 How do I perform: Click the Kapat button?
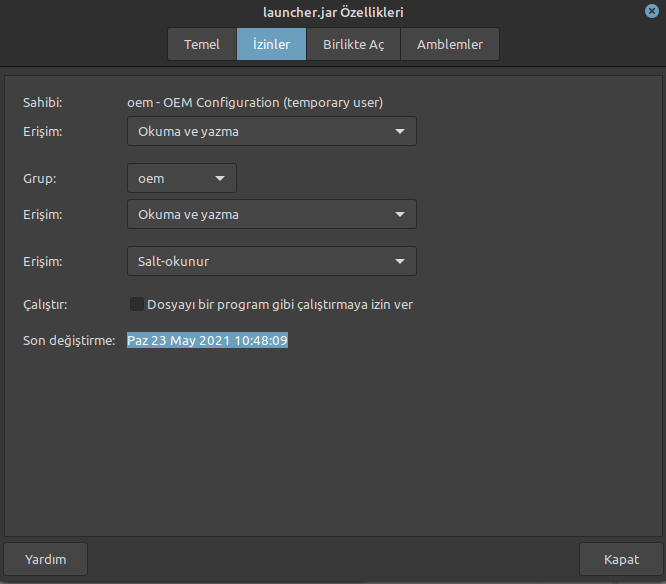coord(621,559)
